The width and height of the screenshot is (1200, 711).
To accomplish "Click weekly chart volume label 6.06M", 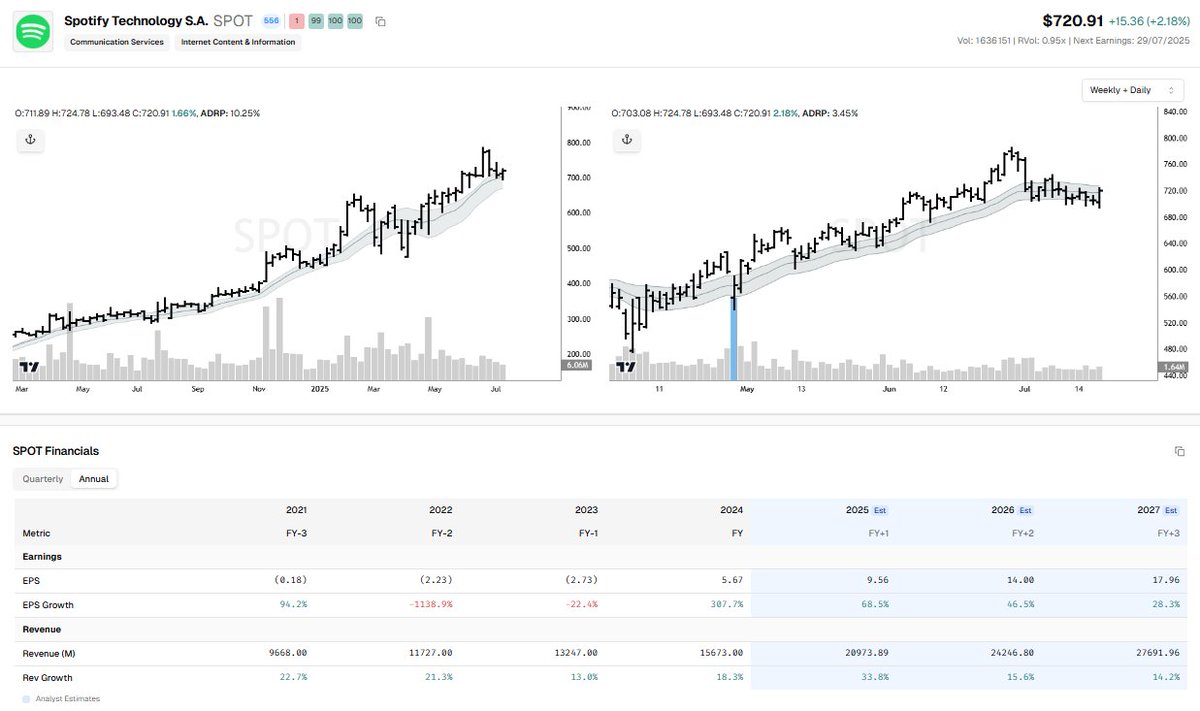I will 578,366.
